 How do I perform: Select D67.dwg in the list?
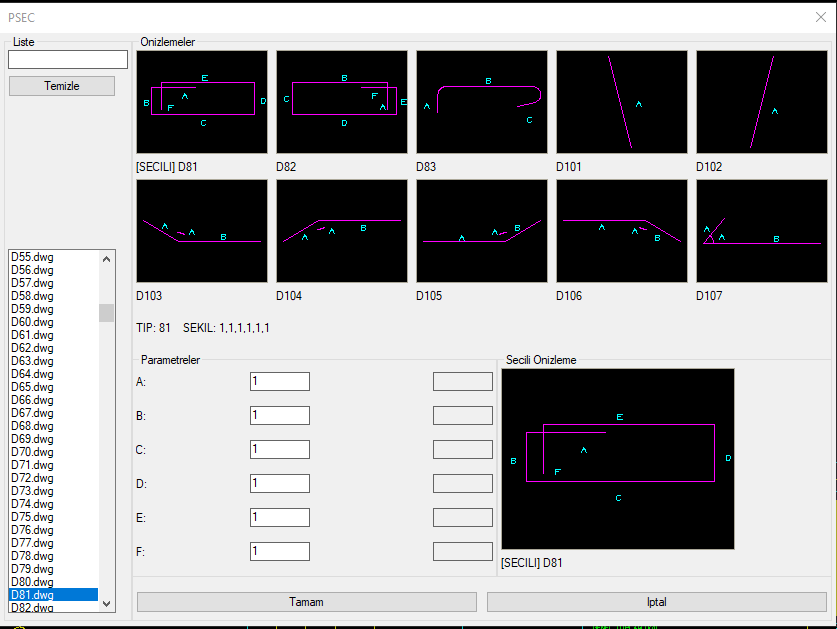(x=53, y=413)
